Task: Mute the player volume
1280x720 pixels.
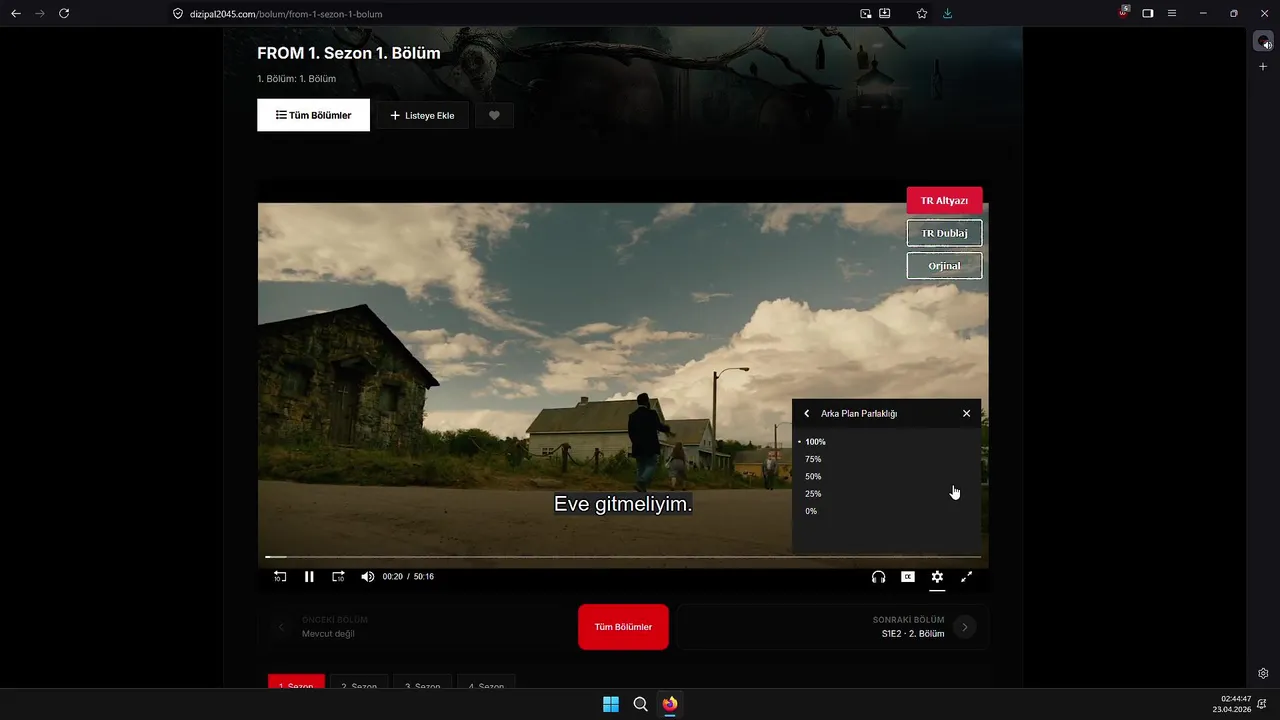Action: 367,577
